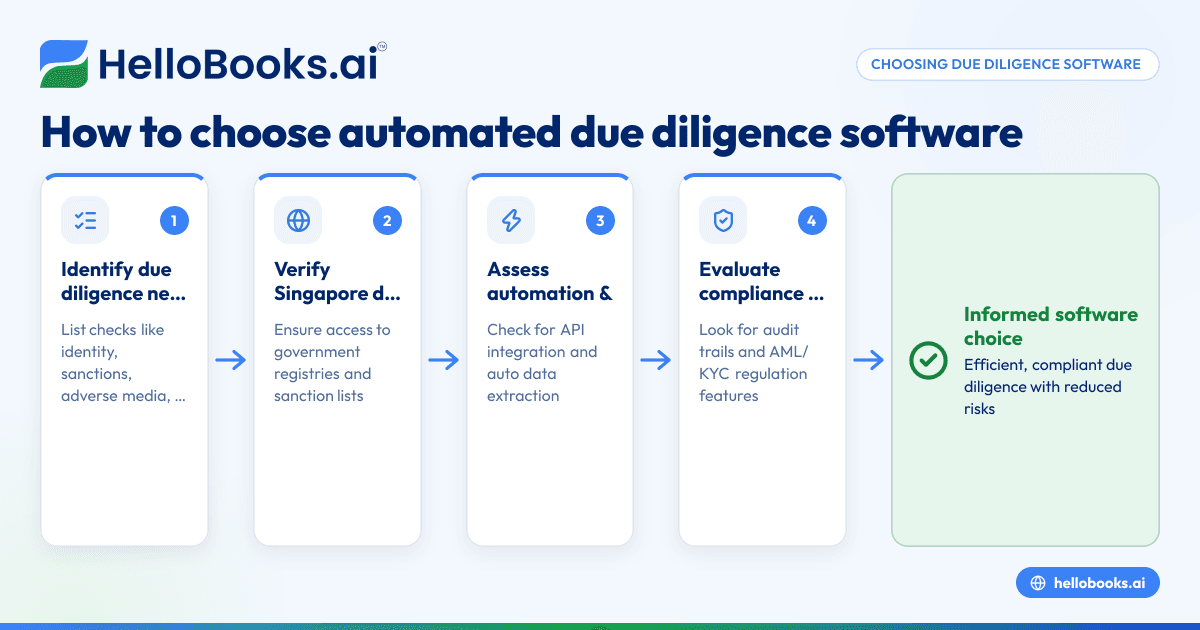Click the text Efficient, compliant due diligence
This screenshot has width=1200, height=630.
click(1048, 386)
